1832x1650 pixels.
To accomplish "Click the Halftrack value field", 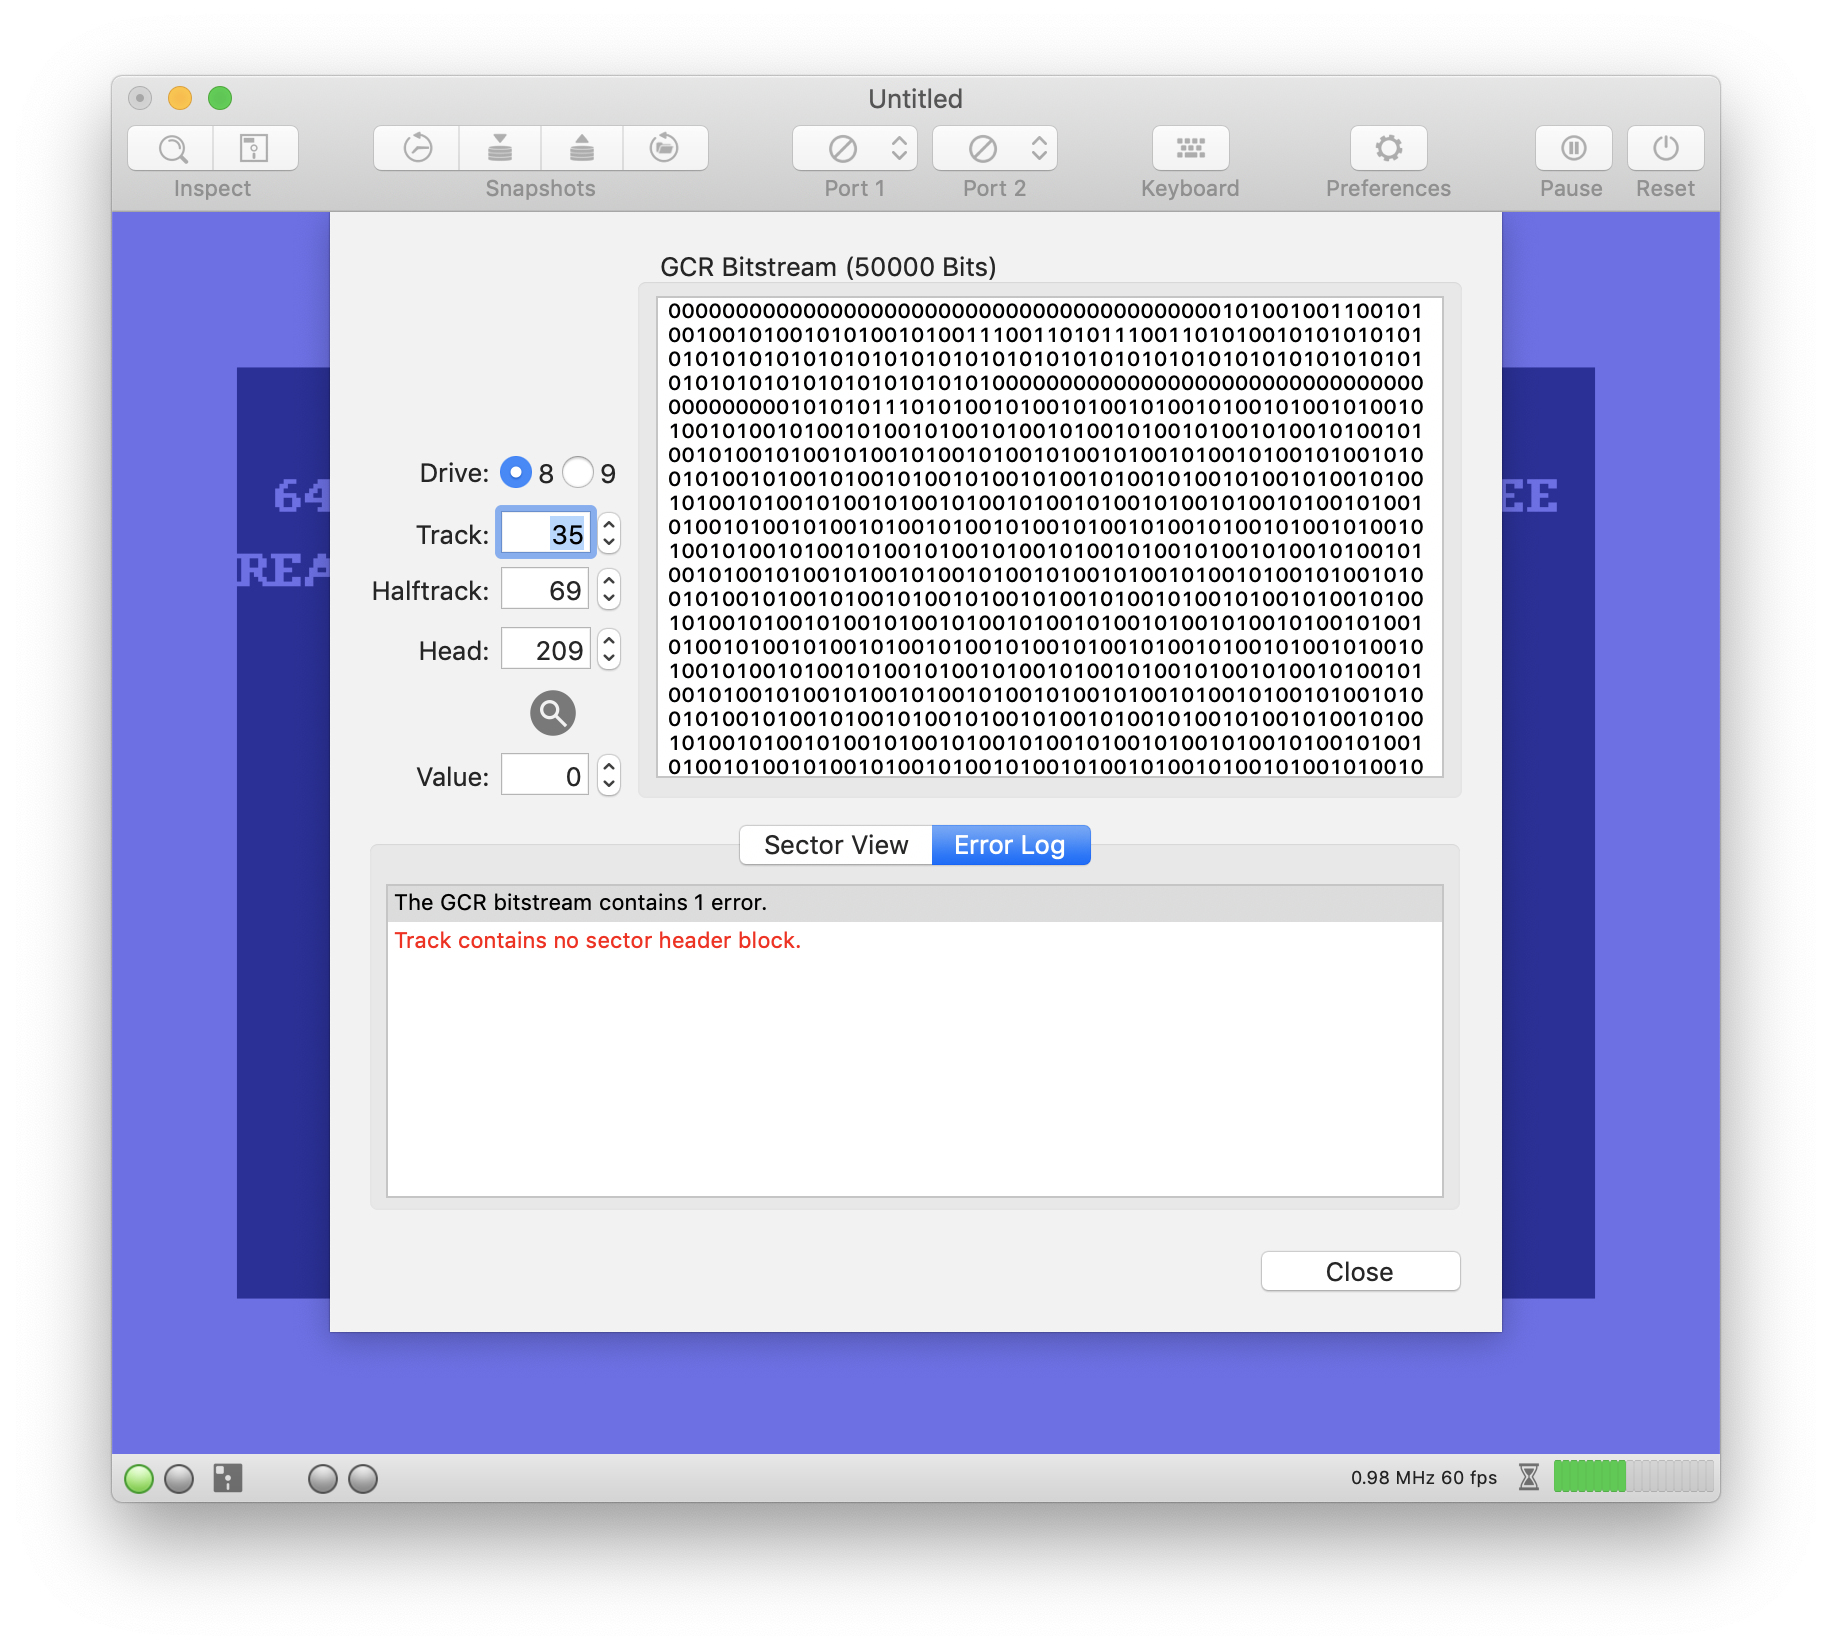I will (x=545, y=590).
